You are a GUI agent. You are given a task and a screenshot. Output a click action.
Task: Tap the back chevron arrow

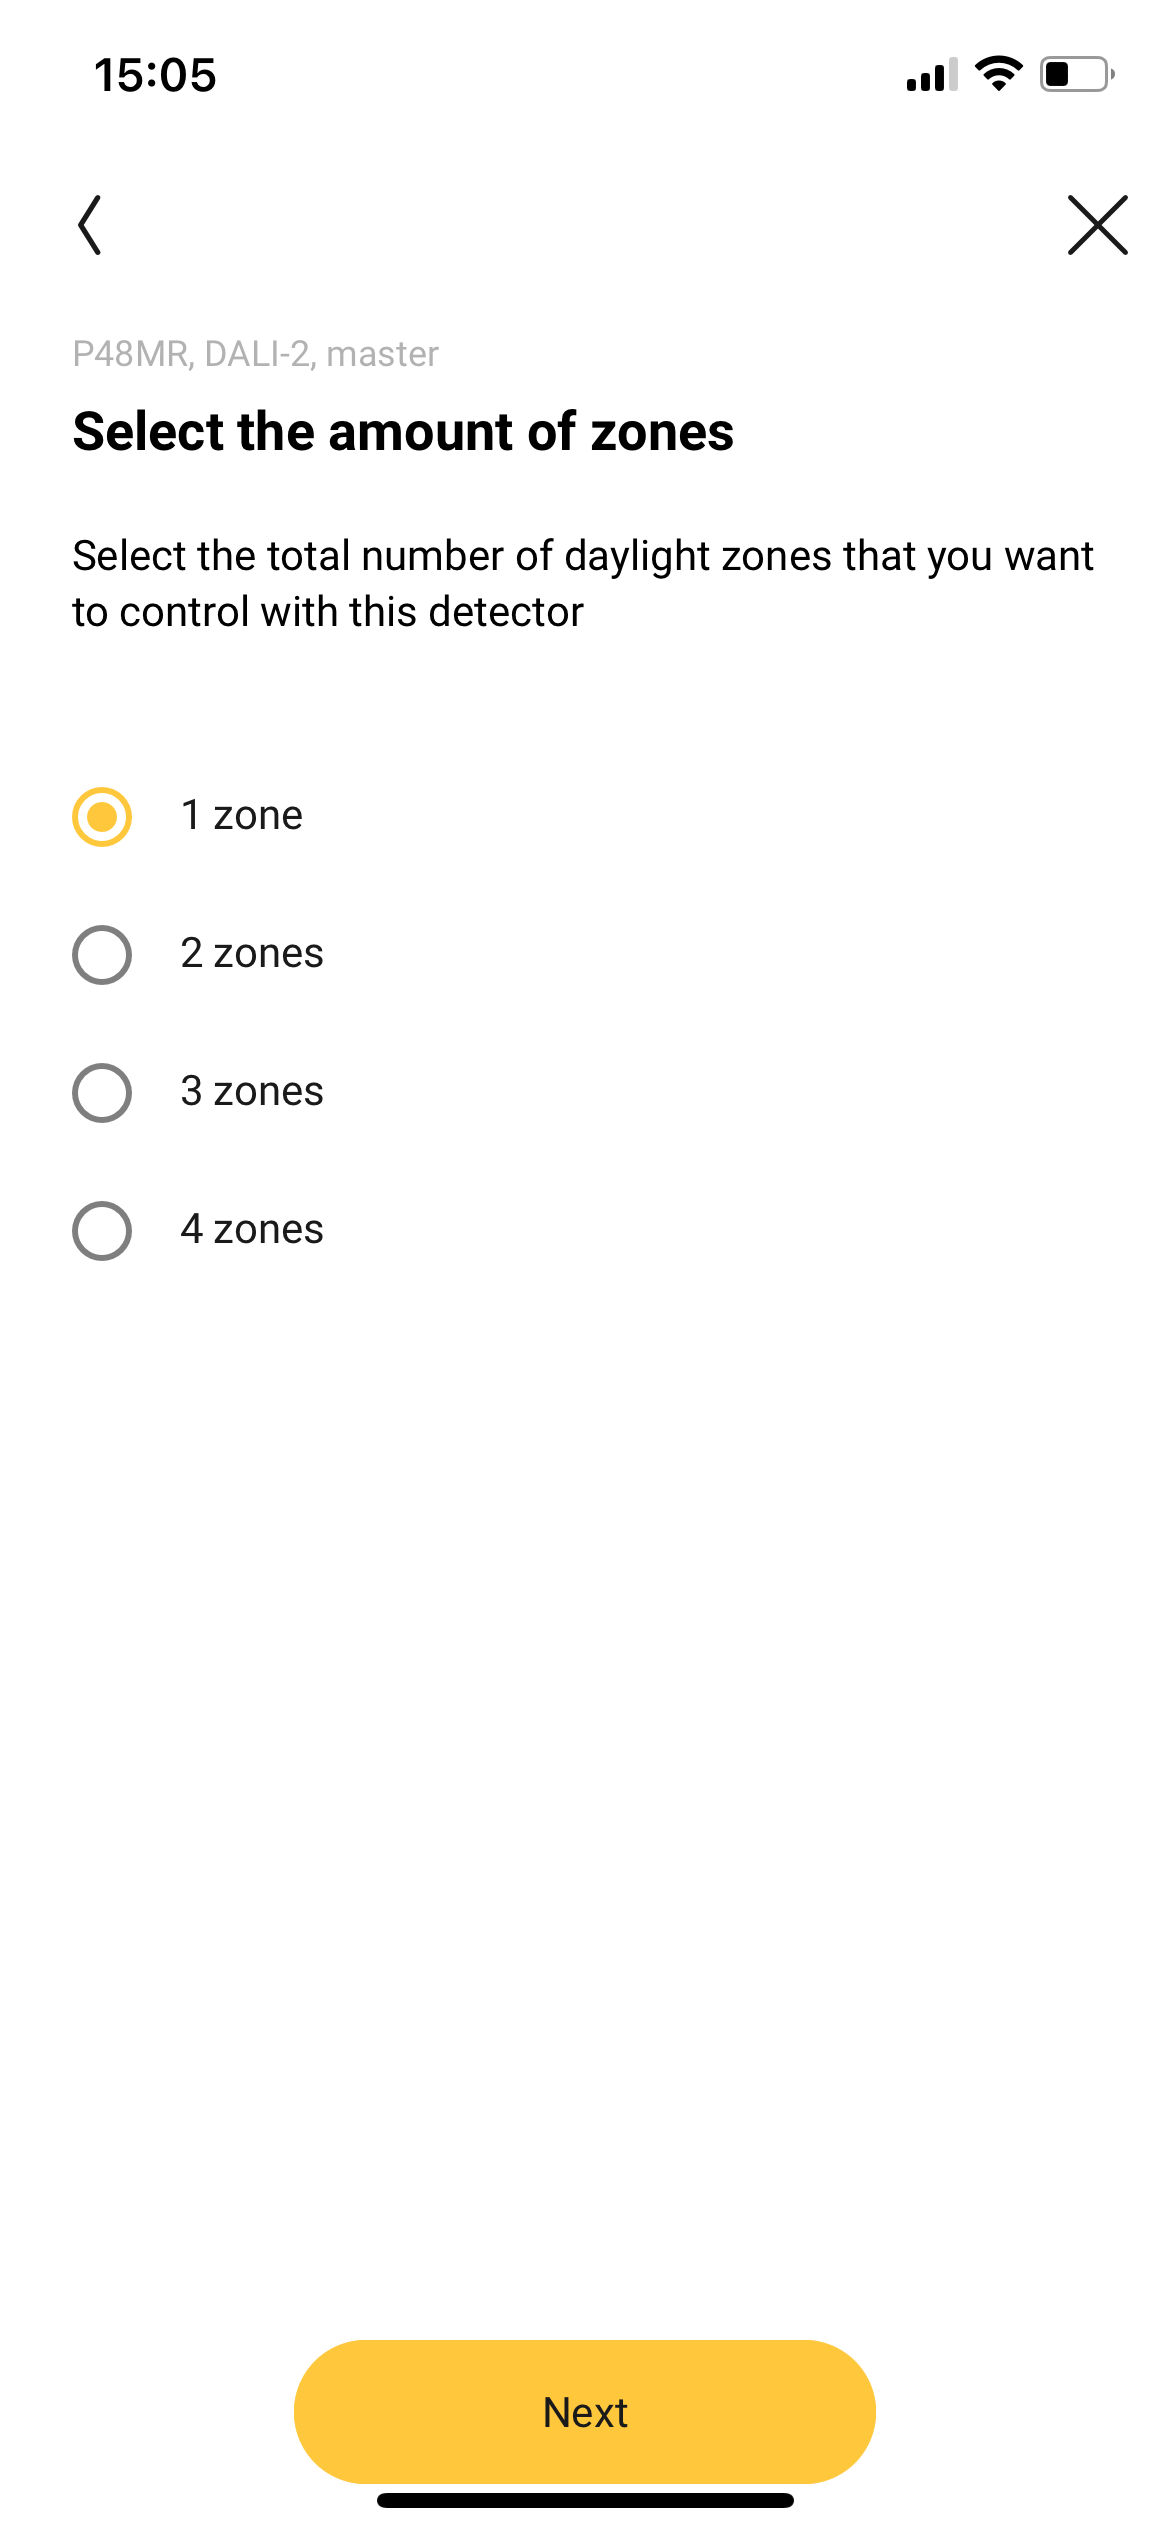90,225
